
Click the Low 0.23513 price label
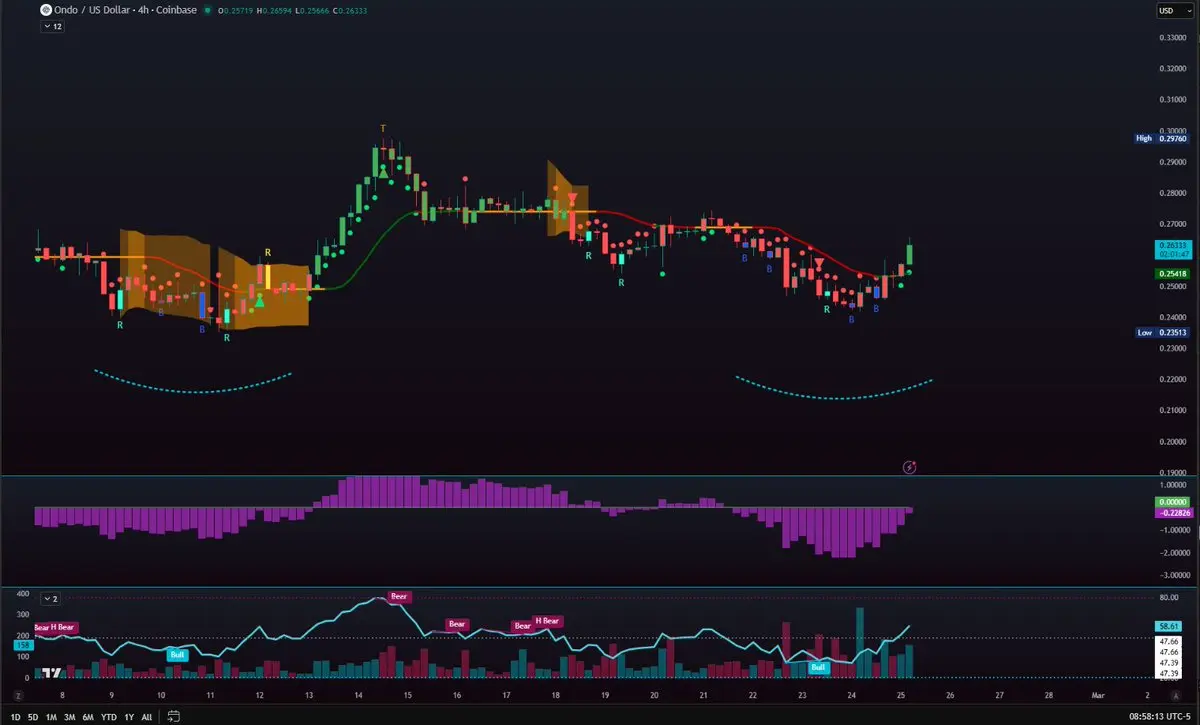1162,332
